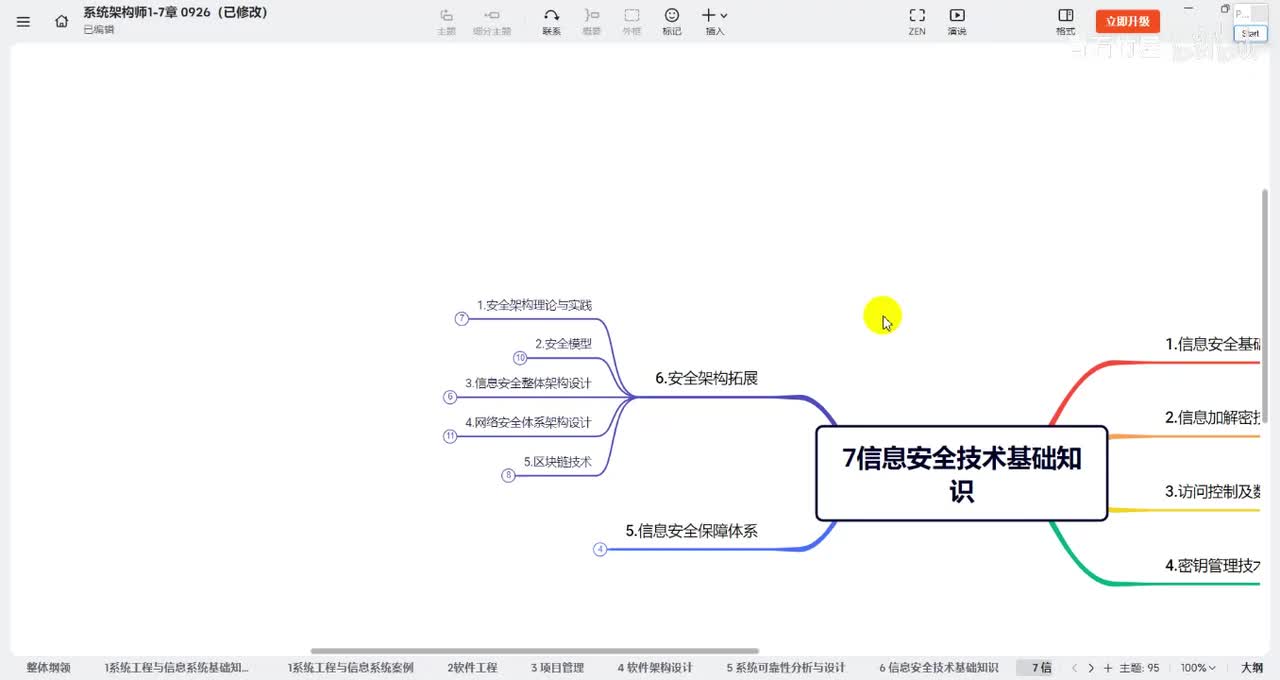
Task: Select the 2.安全模型 subtopic
Action: (x=563, y=343)
